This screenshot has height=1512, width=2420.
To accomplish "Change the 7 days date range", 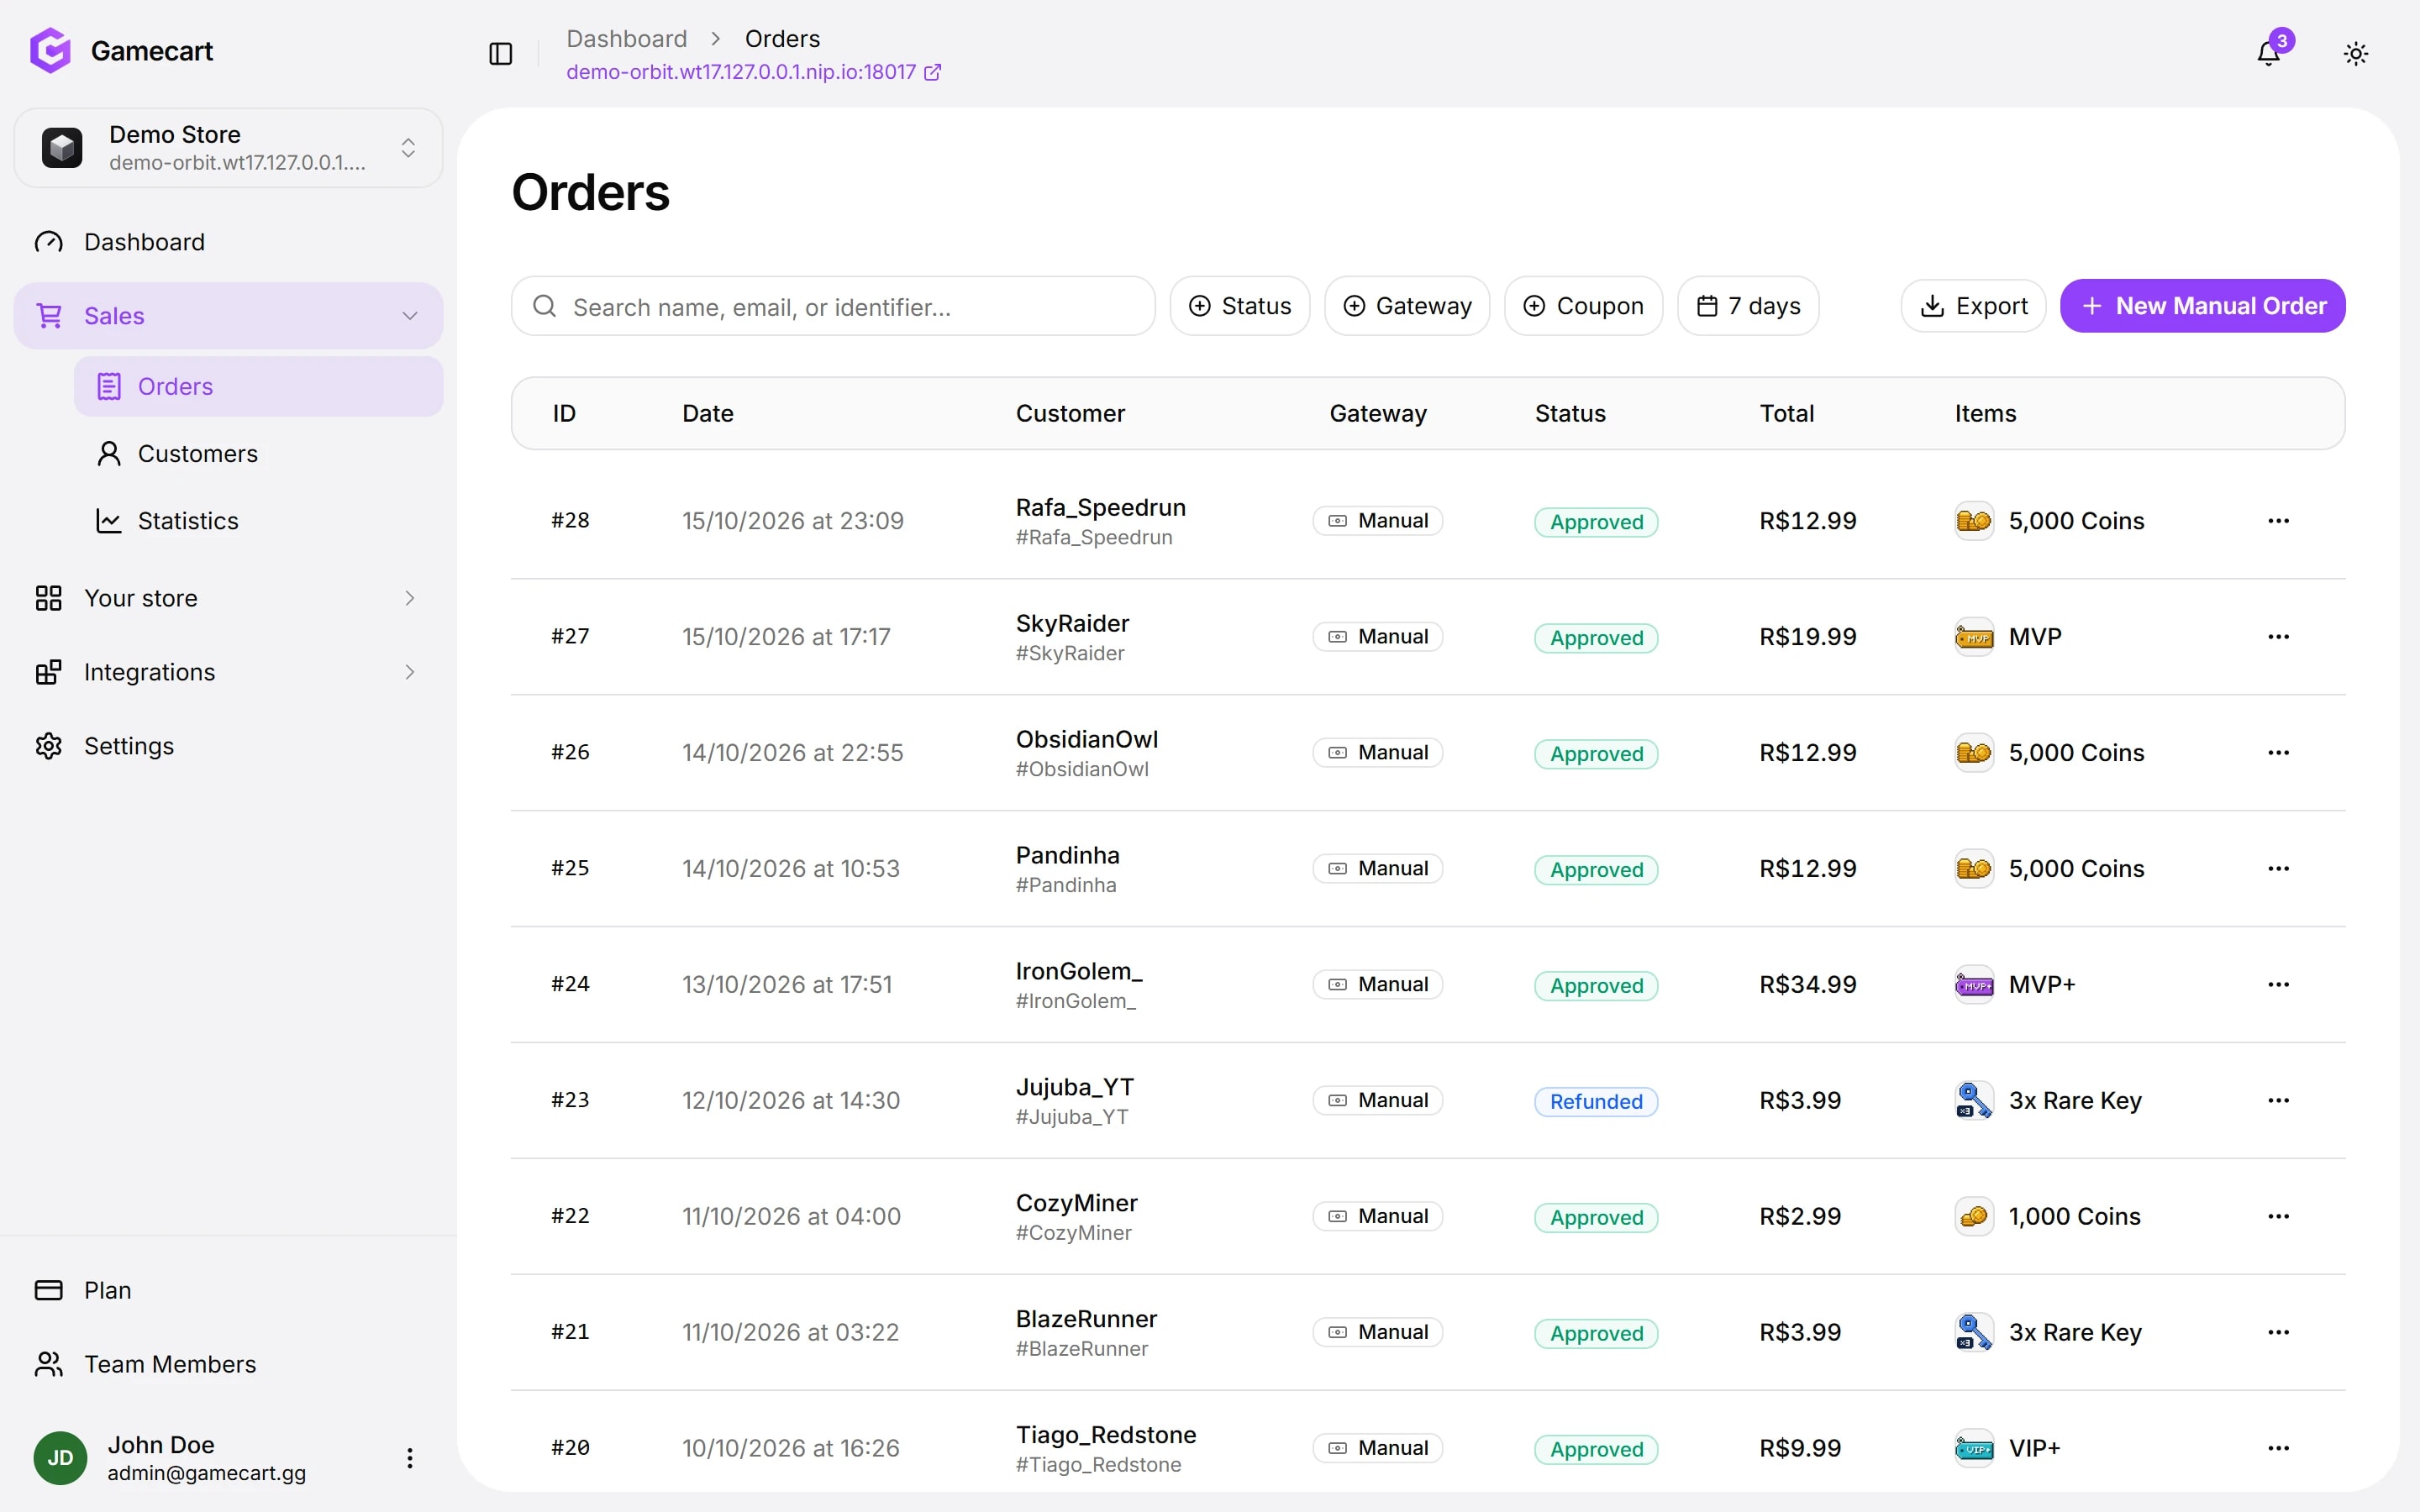I will 1747,306.
